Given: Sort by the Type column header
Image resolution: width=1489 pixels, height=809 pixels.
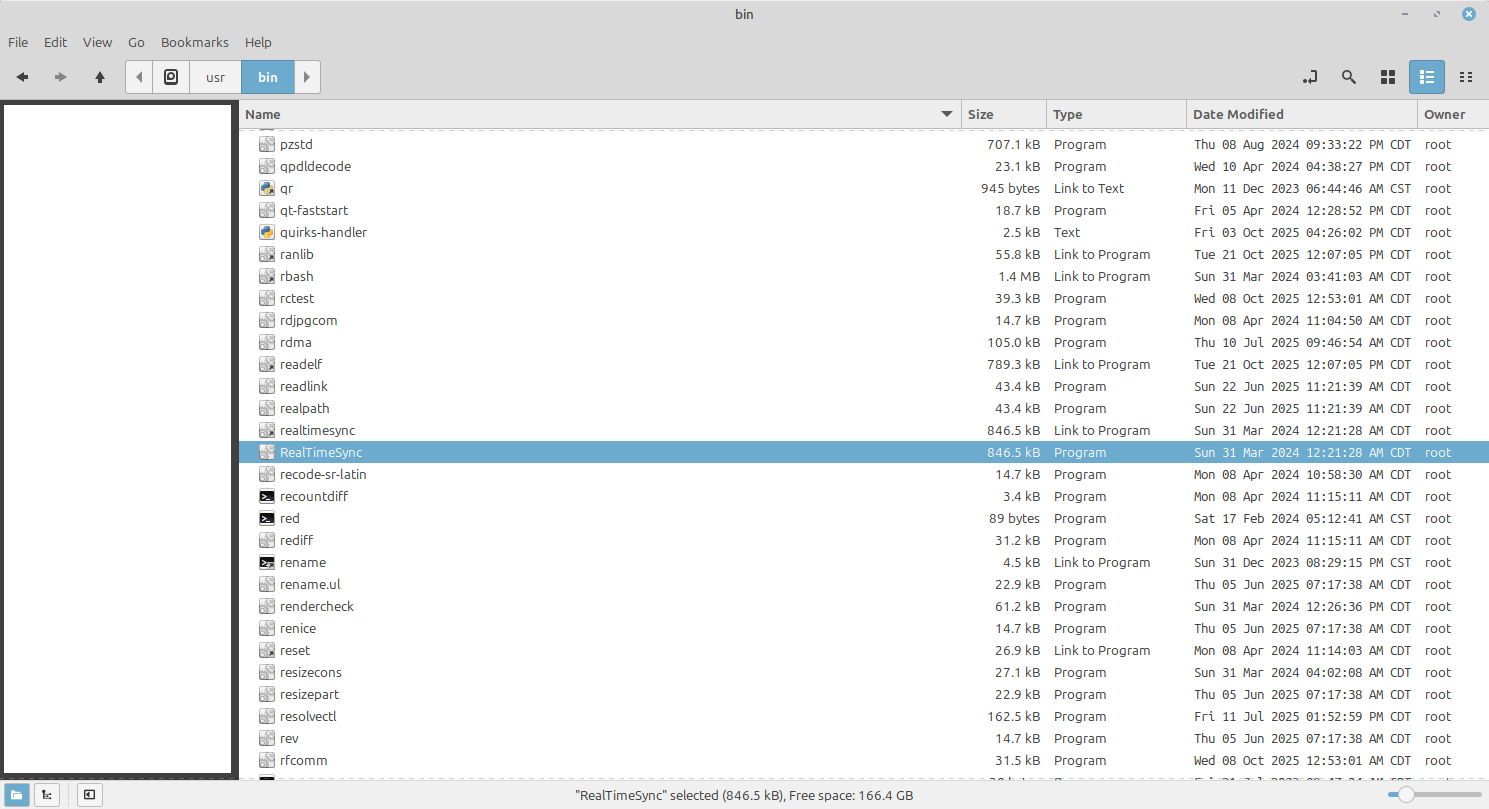Looking at the screenshot, I should pos(1116,114).
